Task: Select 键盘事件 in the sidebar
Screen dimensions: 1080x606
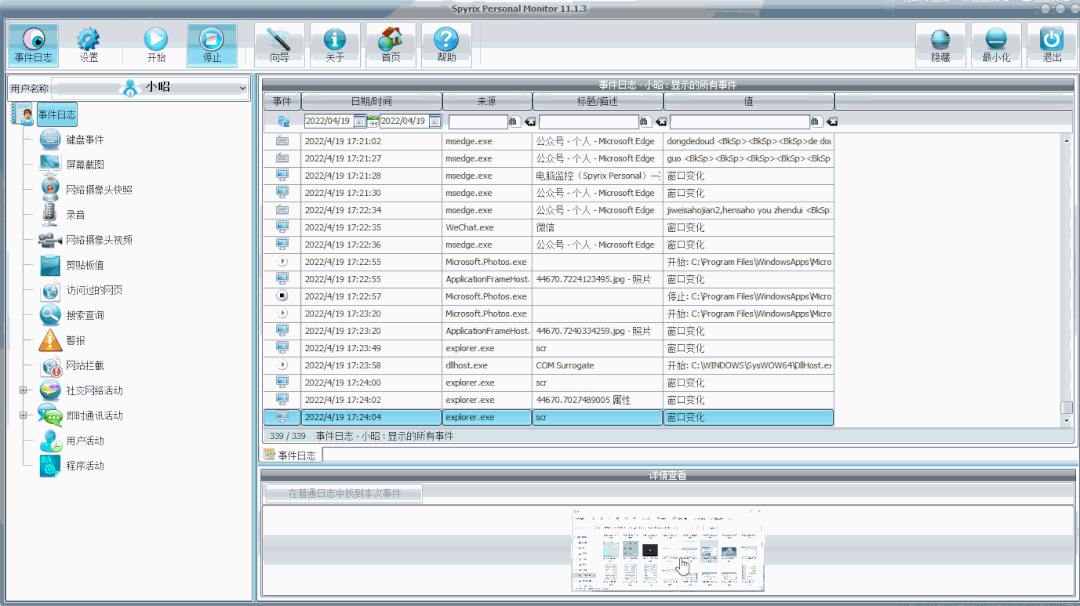Action: point(85,140)
